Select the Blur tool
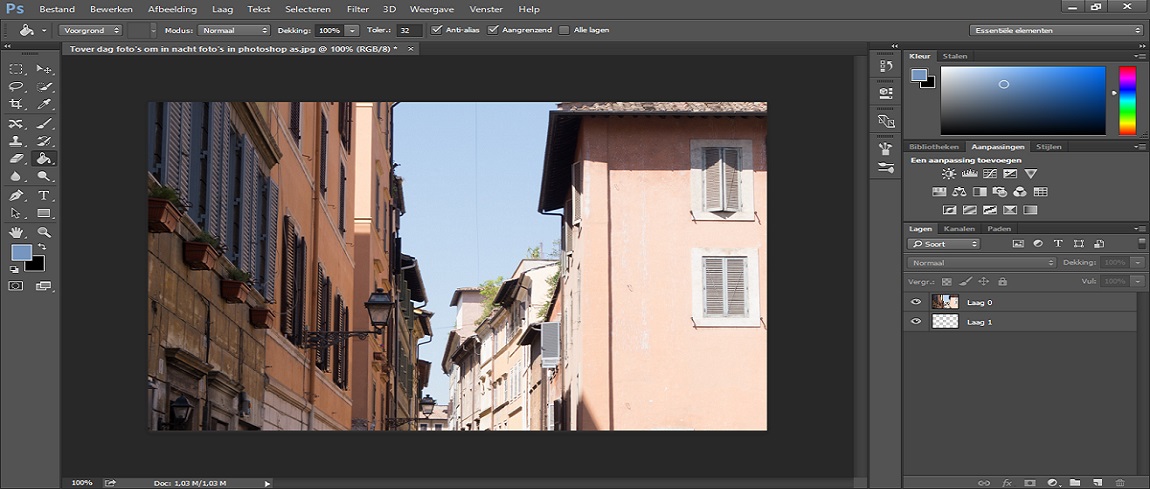This screenshot has width=1150, height=489. 16,176
